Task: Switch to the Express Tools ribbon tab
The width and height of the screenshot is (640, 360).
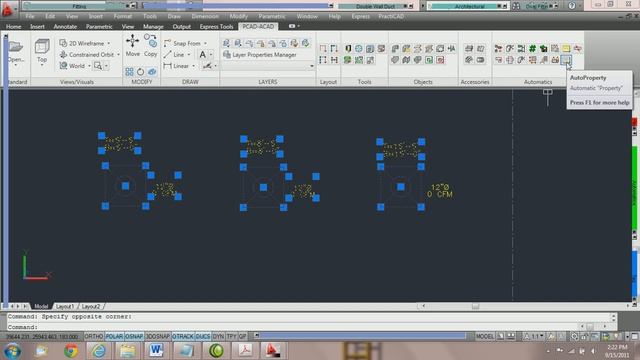Action: pyautogui.click(x=216, y=27)
